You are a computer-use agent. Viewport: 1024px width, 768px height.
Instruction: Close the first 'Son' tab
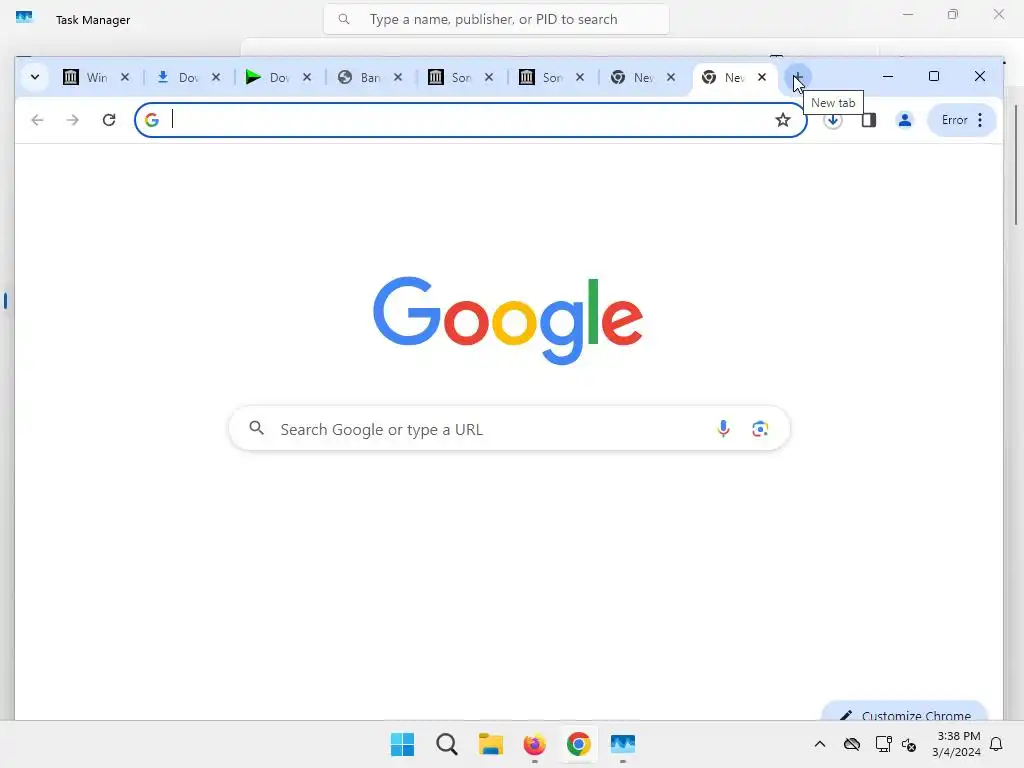point(488,77)
